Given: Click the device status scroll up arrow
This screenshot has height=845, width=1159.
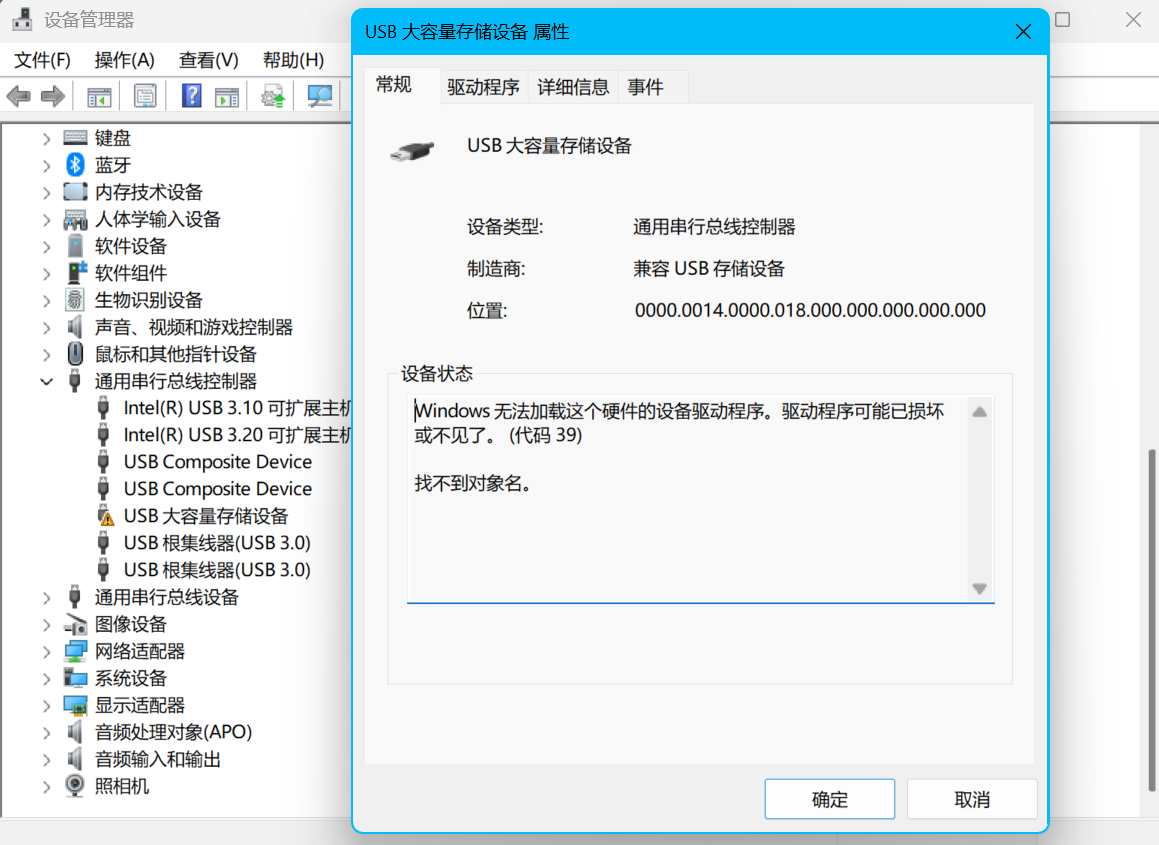Looking at the screenshot, I should coord(979,412).
